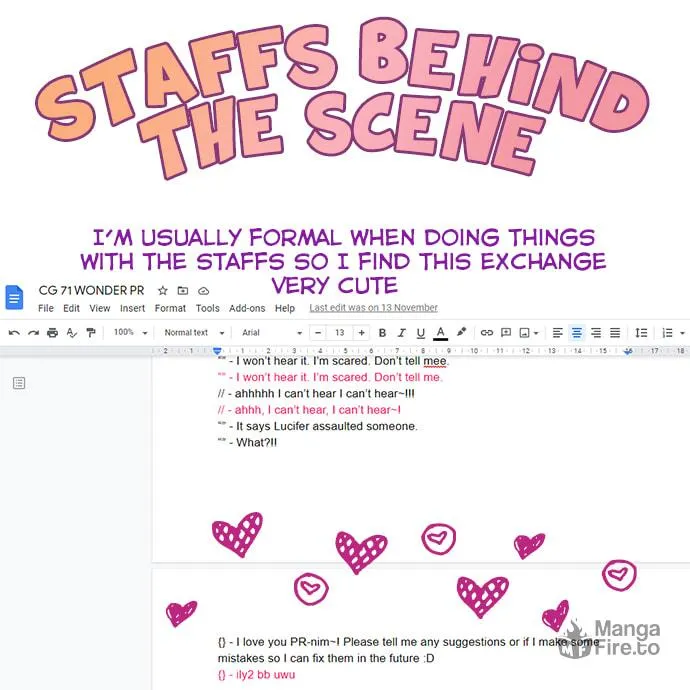The width and height of the screenshot is (690, 690).
Task: Click the right indent marker on ruler
Action: click(x=628, y=351)
